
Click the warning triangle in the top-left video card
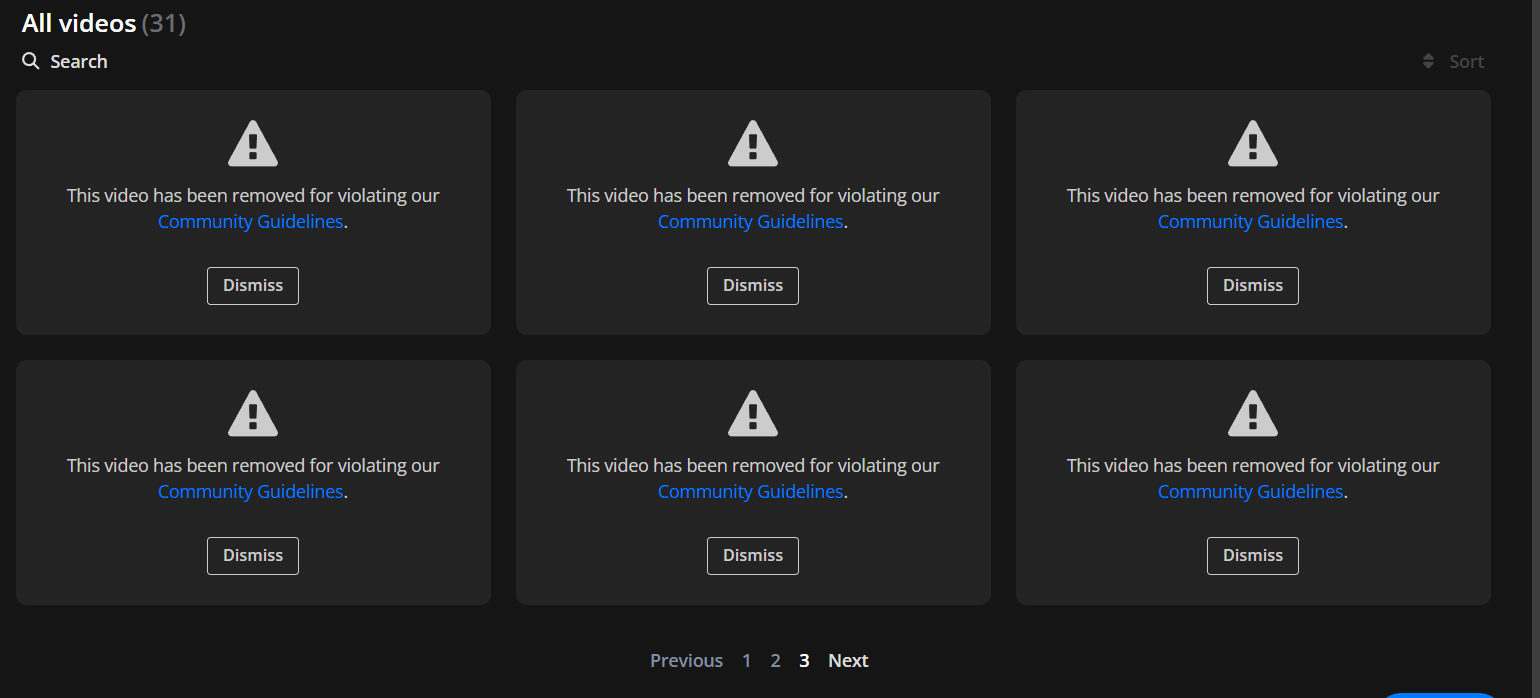point(253,144)
